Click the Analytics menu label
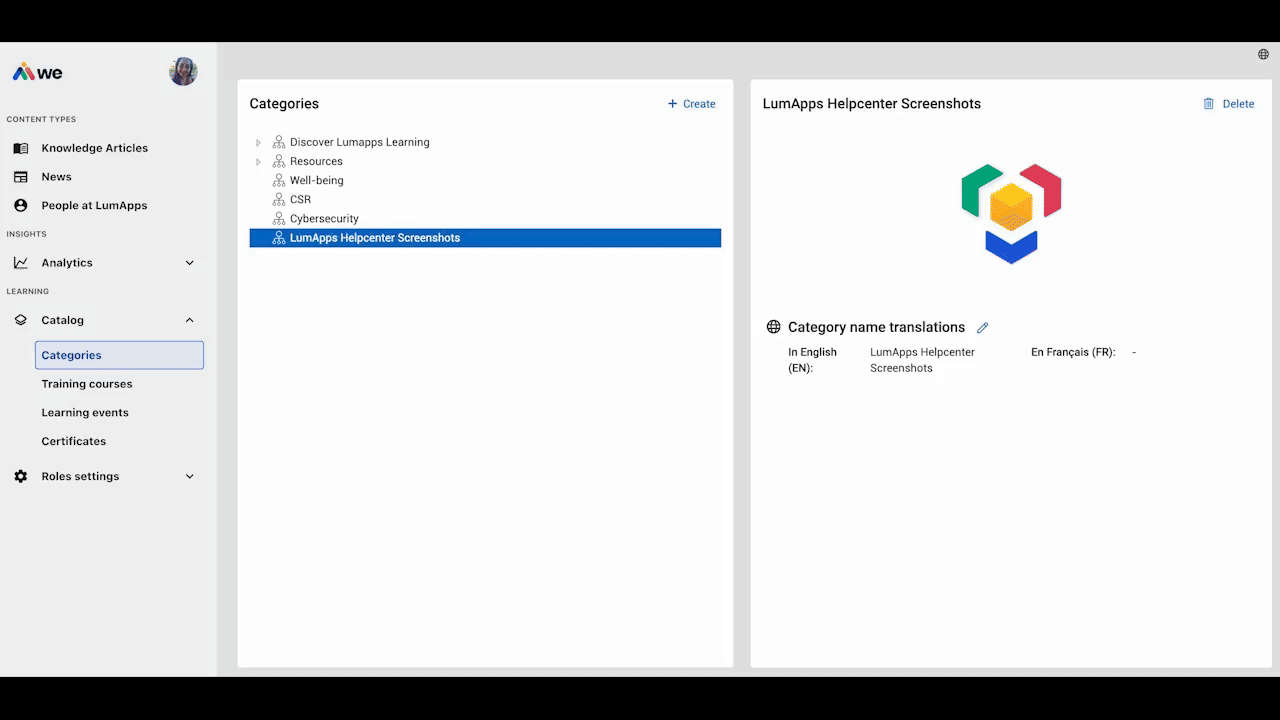Viewport: 1280px width, 720px height. (67, 263)
